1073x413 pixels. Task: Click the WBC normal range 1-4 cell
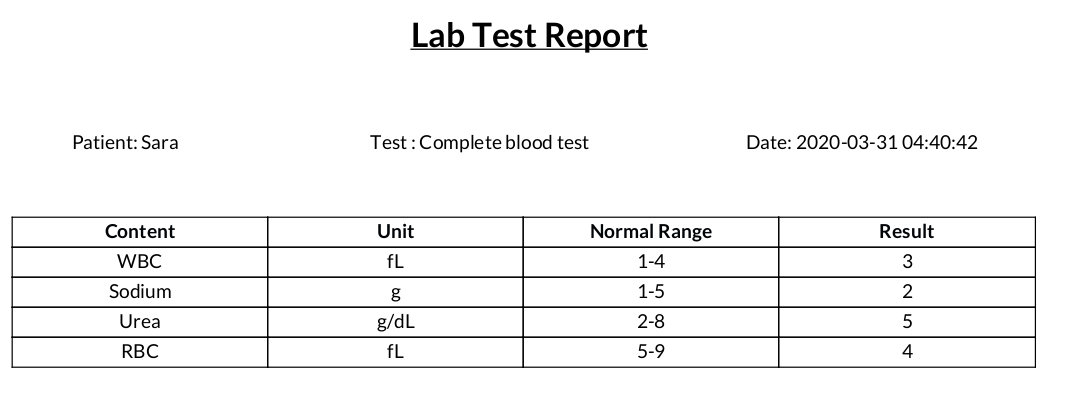(650, 262)
